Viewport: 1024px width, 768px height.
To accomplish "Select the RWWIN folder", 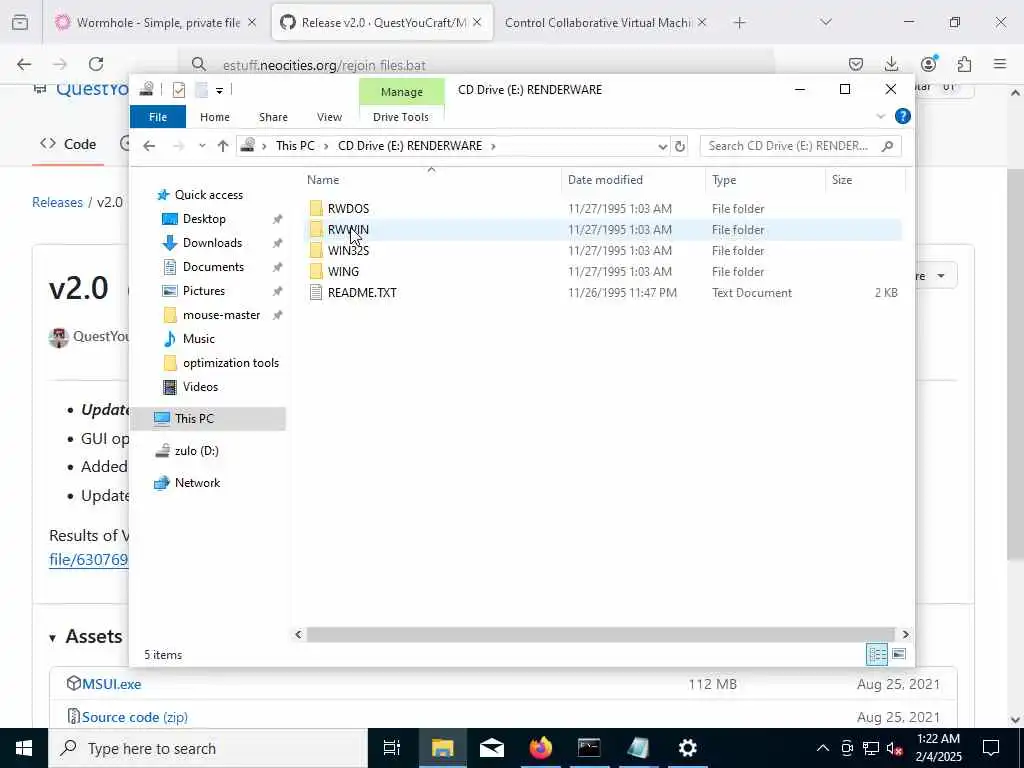I will pos(348,229).
